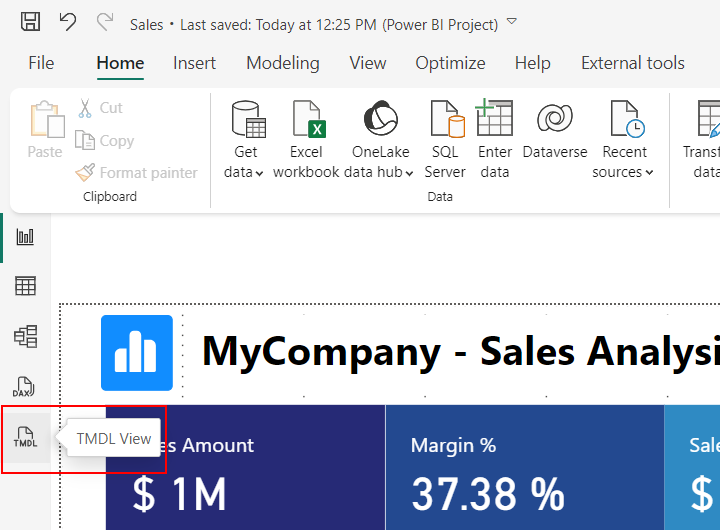Select Report view icon in sidebar
Screen dimensions: 720x530
click(26, 237)
